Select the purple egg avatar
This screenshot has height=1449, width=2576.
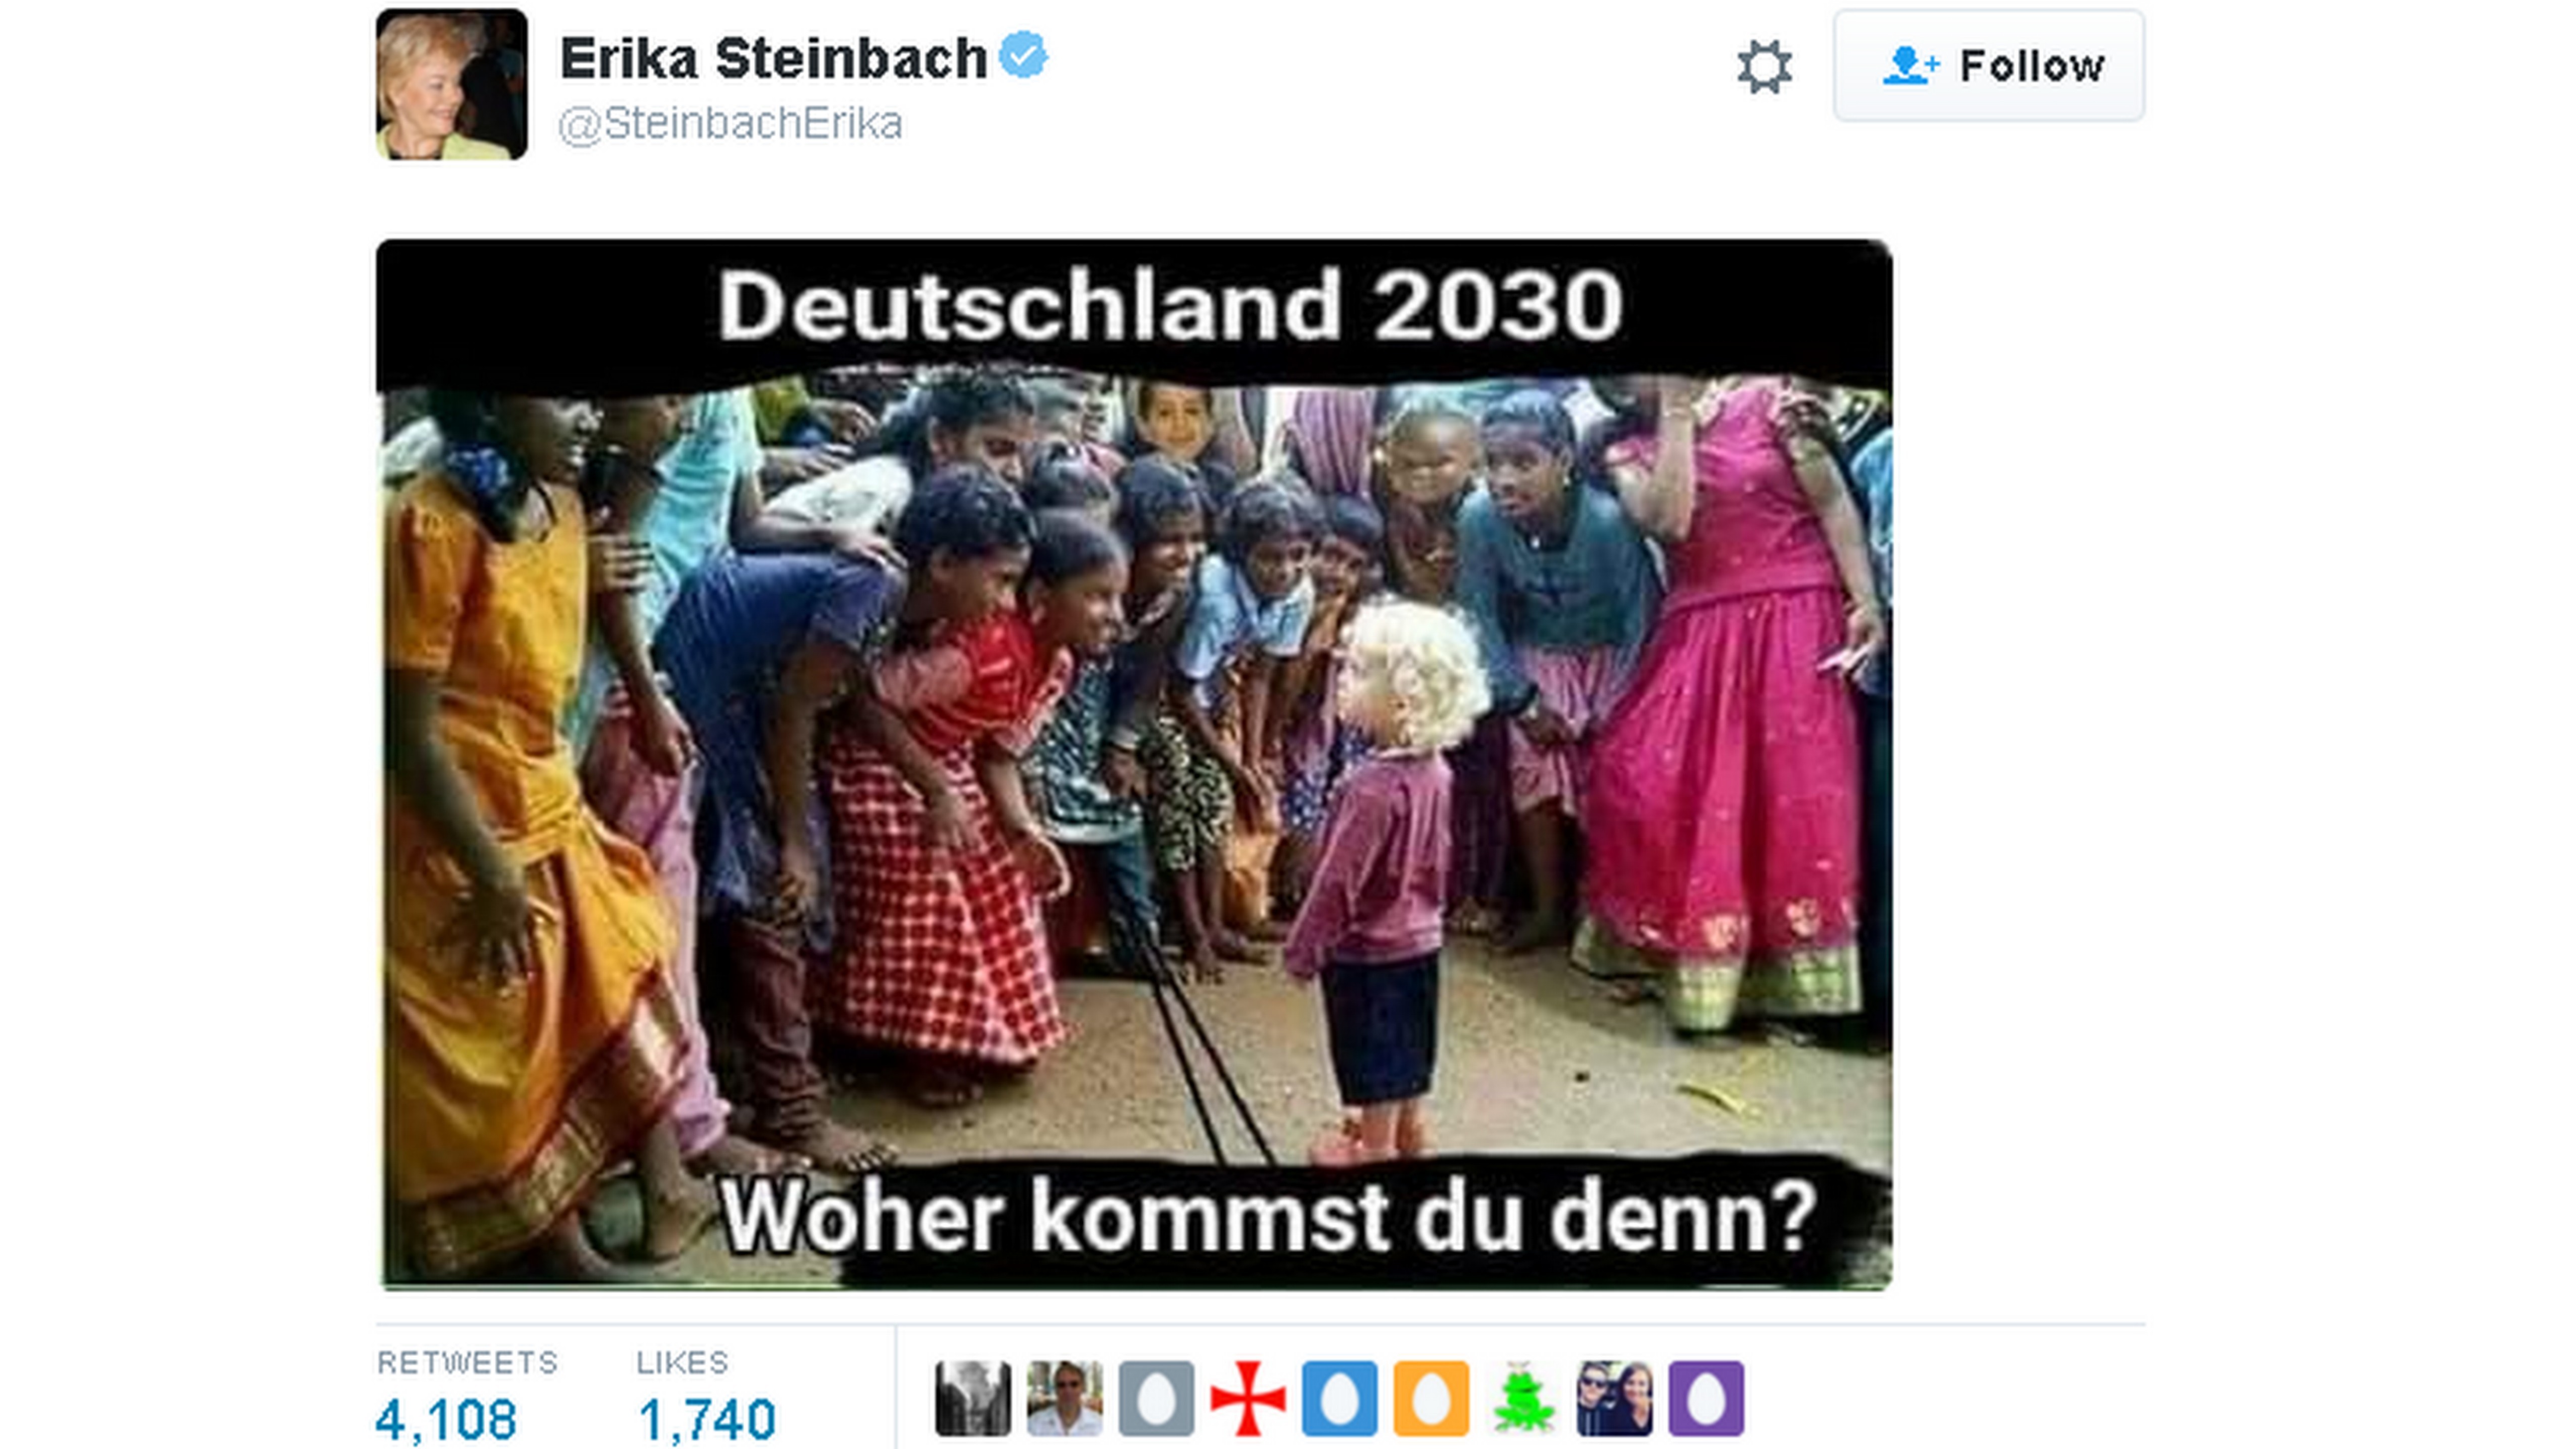tap(1706, 1398)
